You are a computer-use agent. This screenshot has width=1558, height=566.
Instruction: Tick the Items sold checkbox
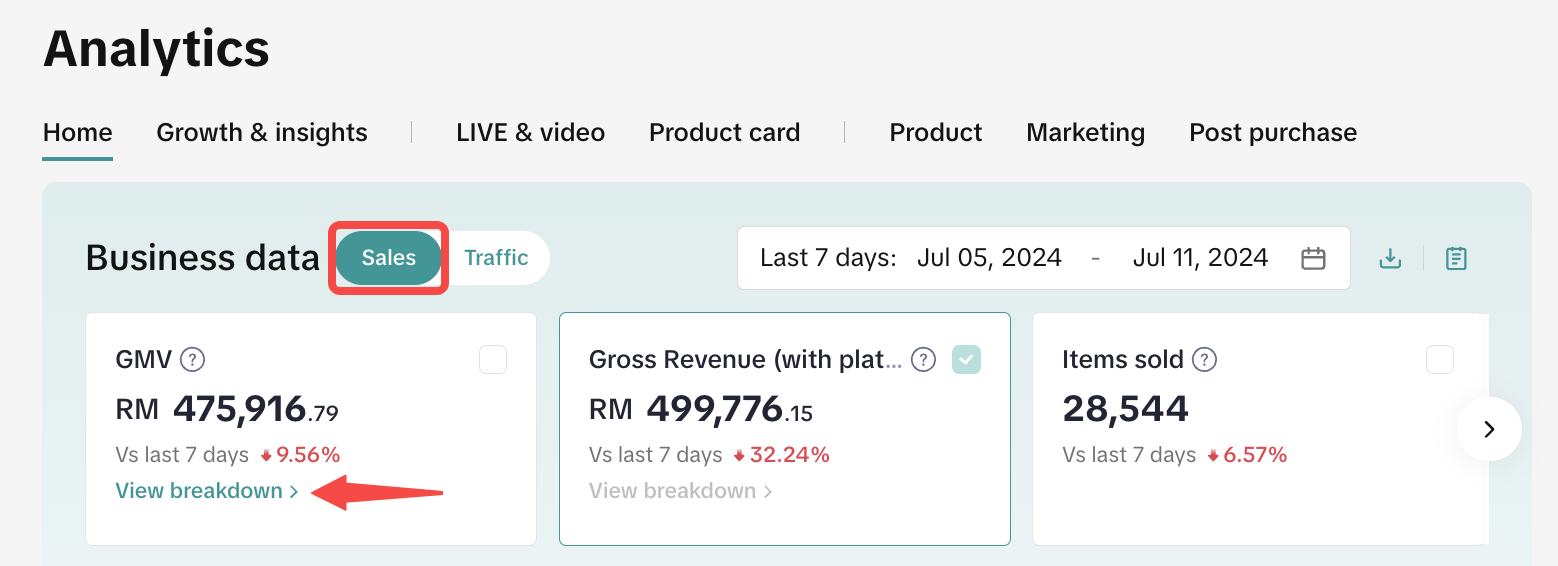point(1440,359)
